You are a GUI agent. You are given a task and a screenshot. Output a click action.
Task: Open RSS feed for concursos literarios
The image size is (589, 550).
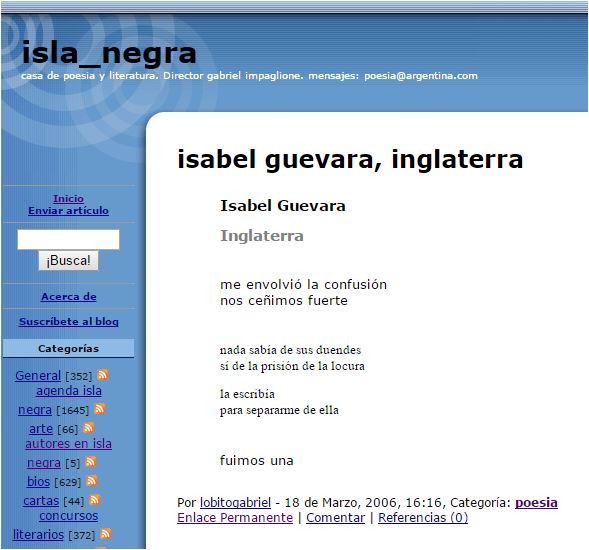106,533
